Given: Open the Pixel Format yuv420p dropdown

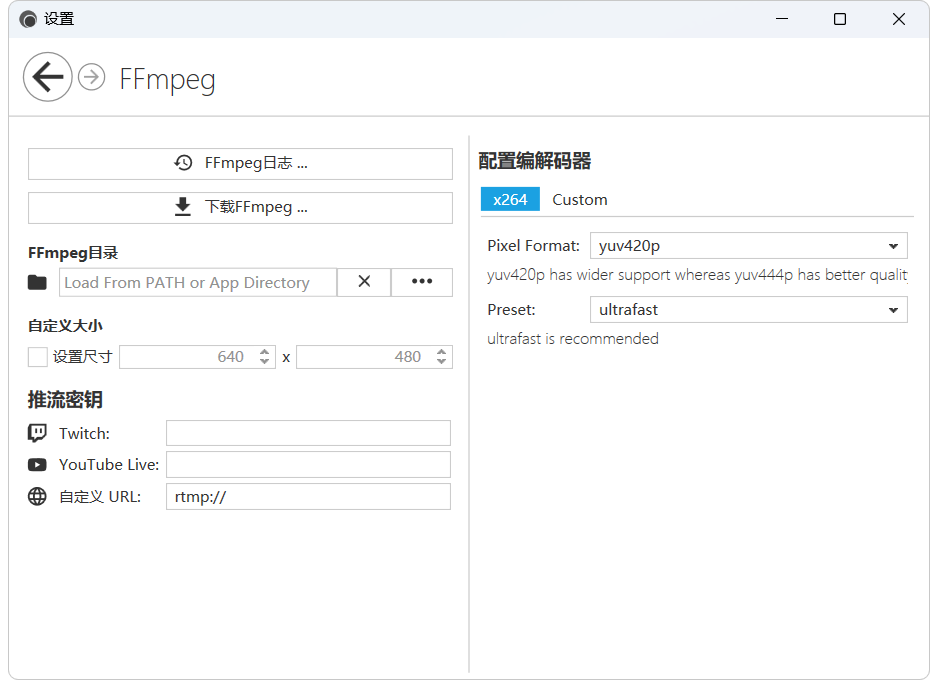Looking at the screenshot, I should tap(749, 246).
